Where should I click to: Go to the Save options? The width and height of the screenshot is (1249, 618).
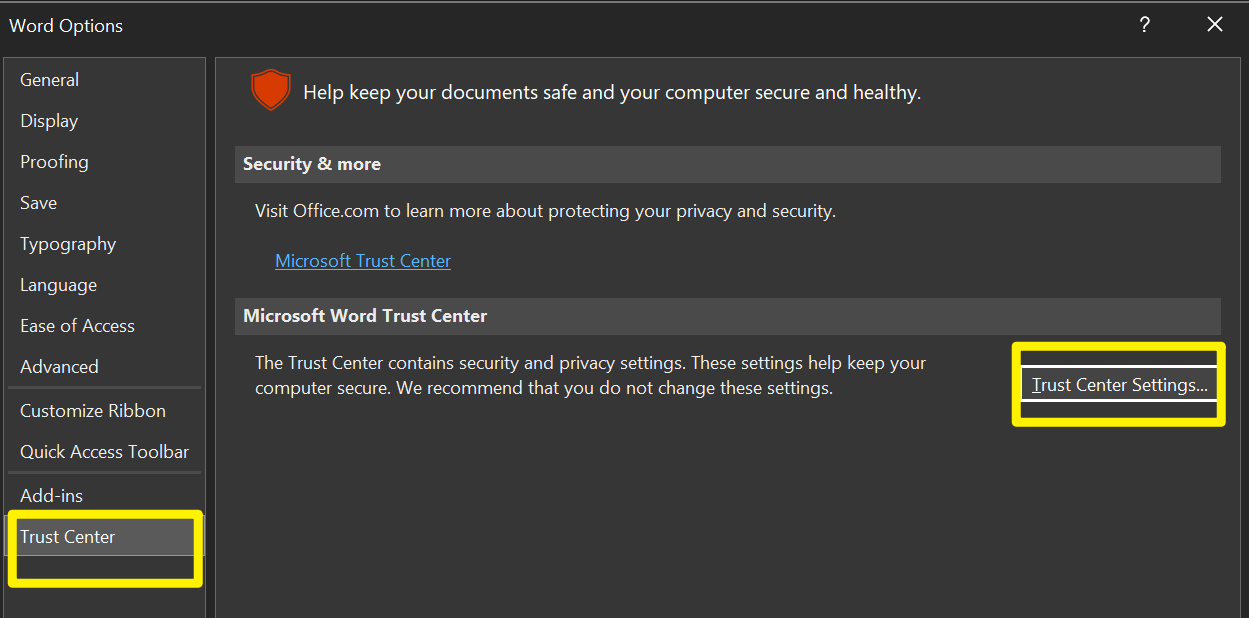coord(39,203)
